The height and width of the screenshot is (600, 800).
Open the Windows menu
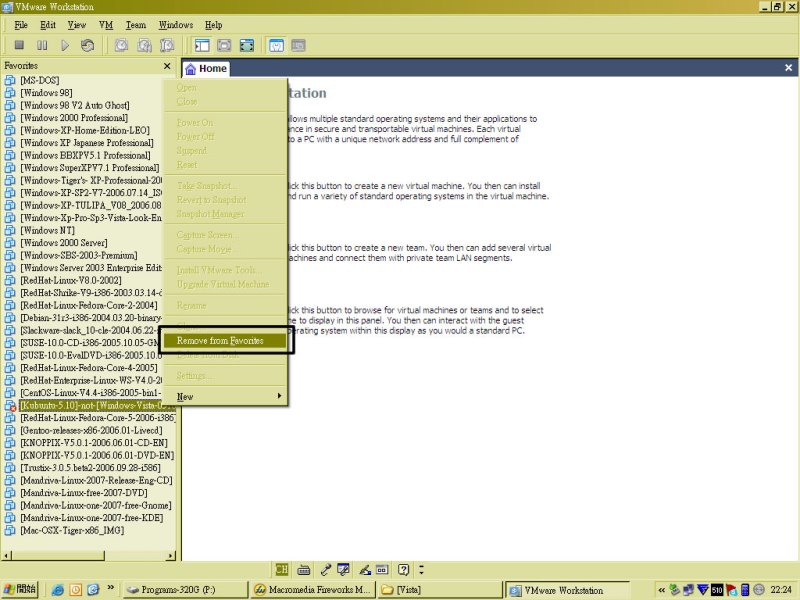coord(176,24)
